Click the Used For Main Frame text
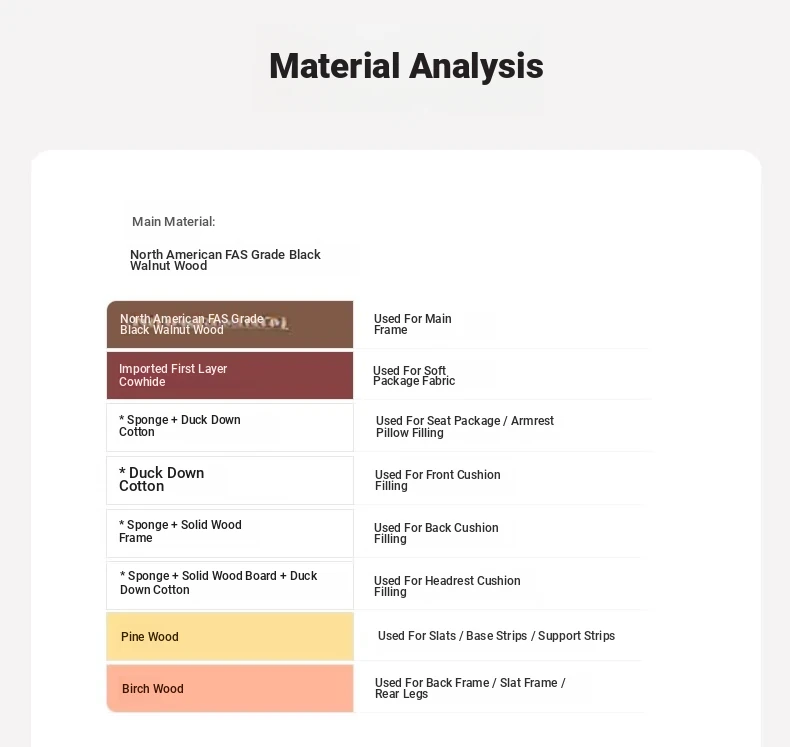 [412, 324]
